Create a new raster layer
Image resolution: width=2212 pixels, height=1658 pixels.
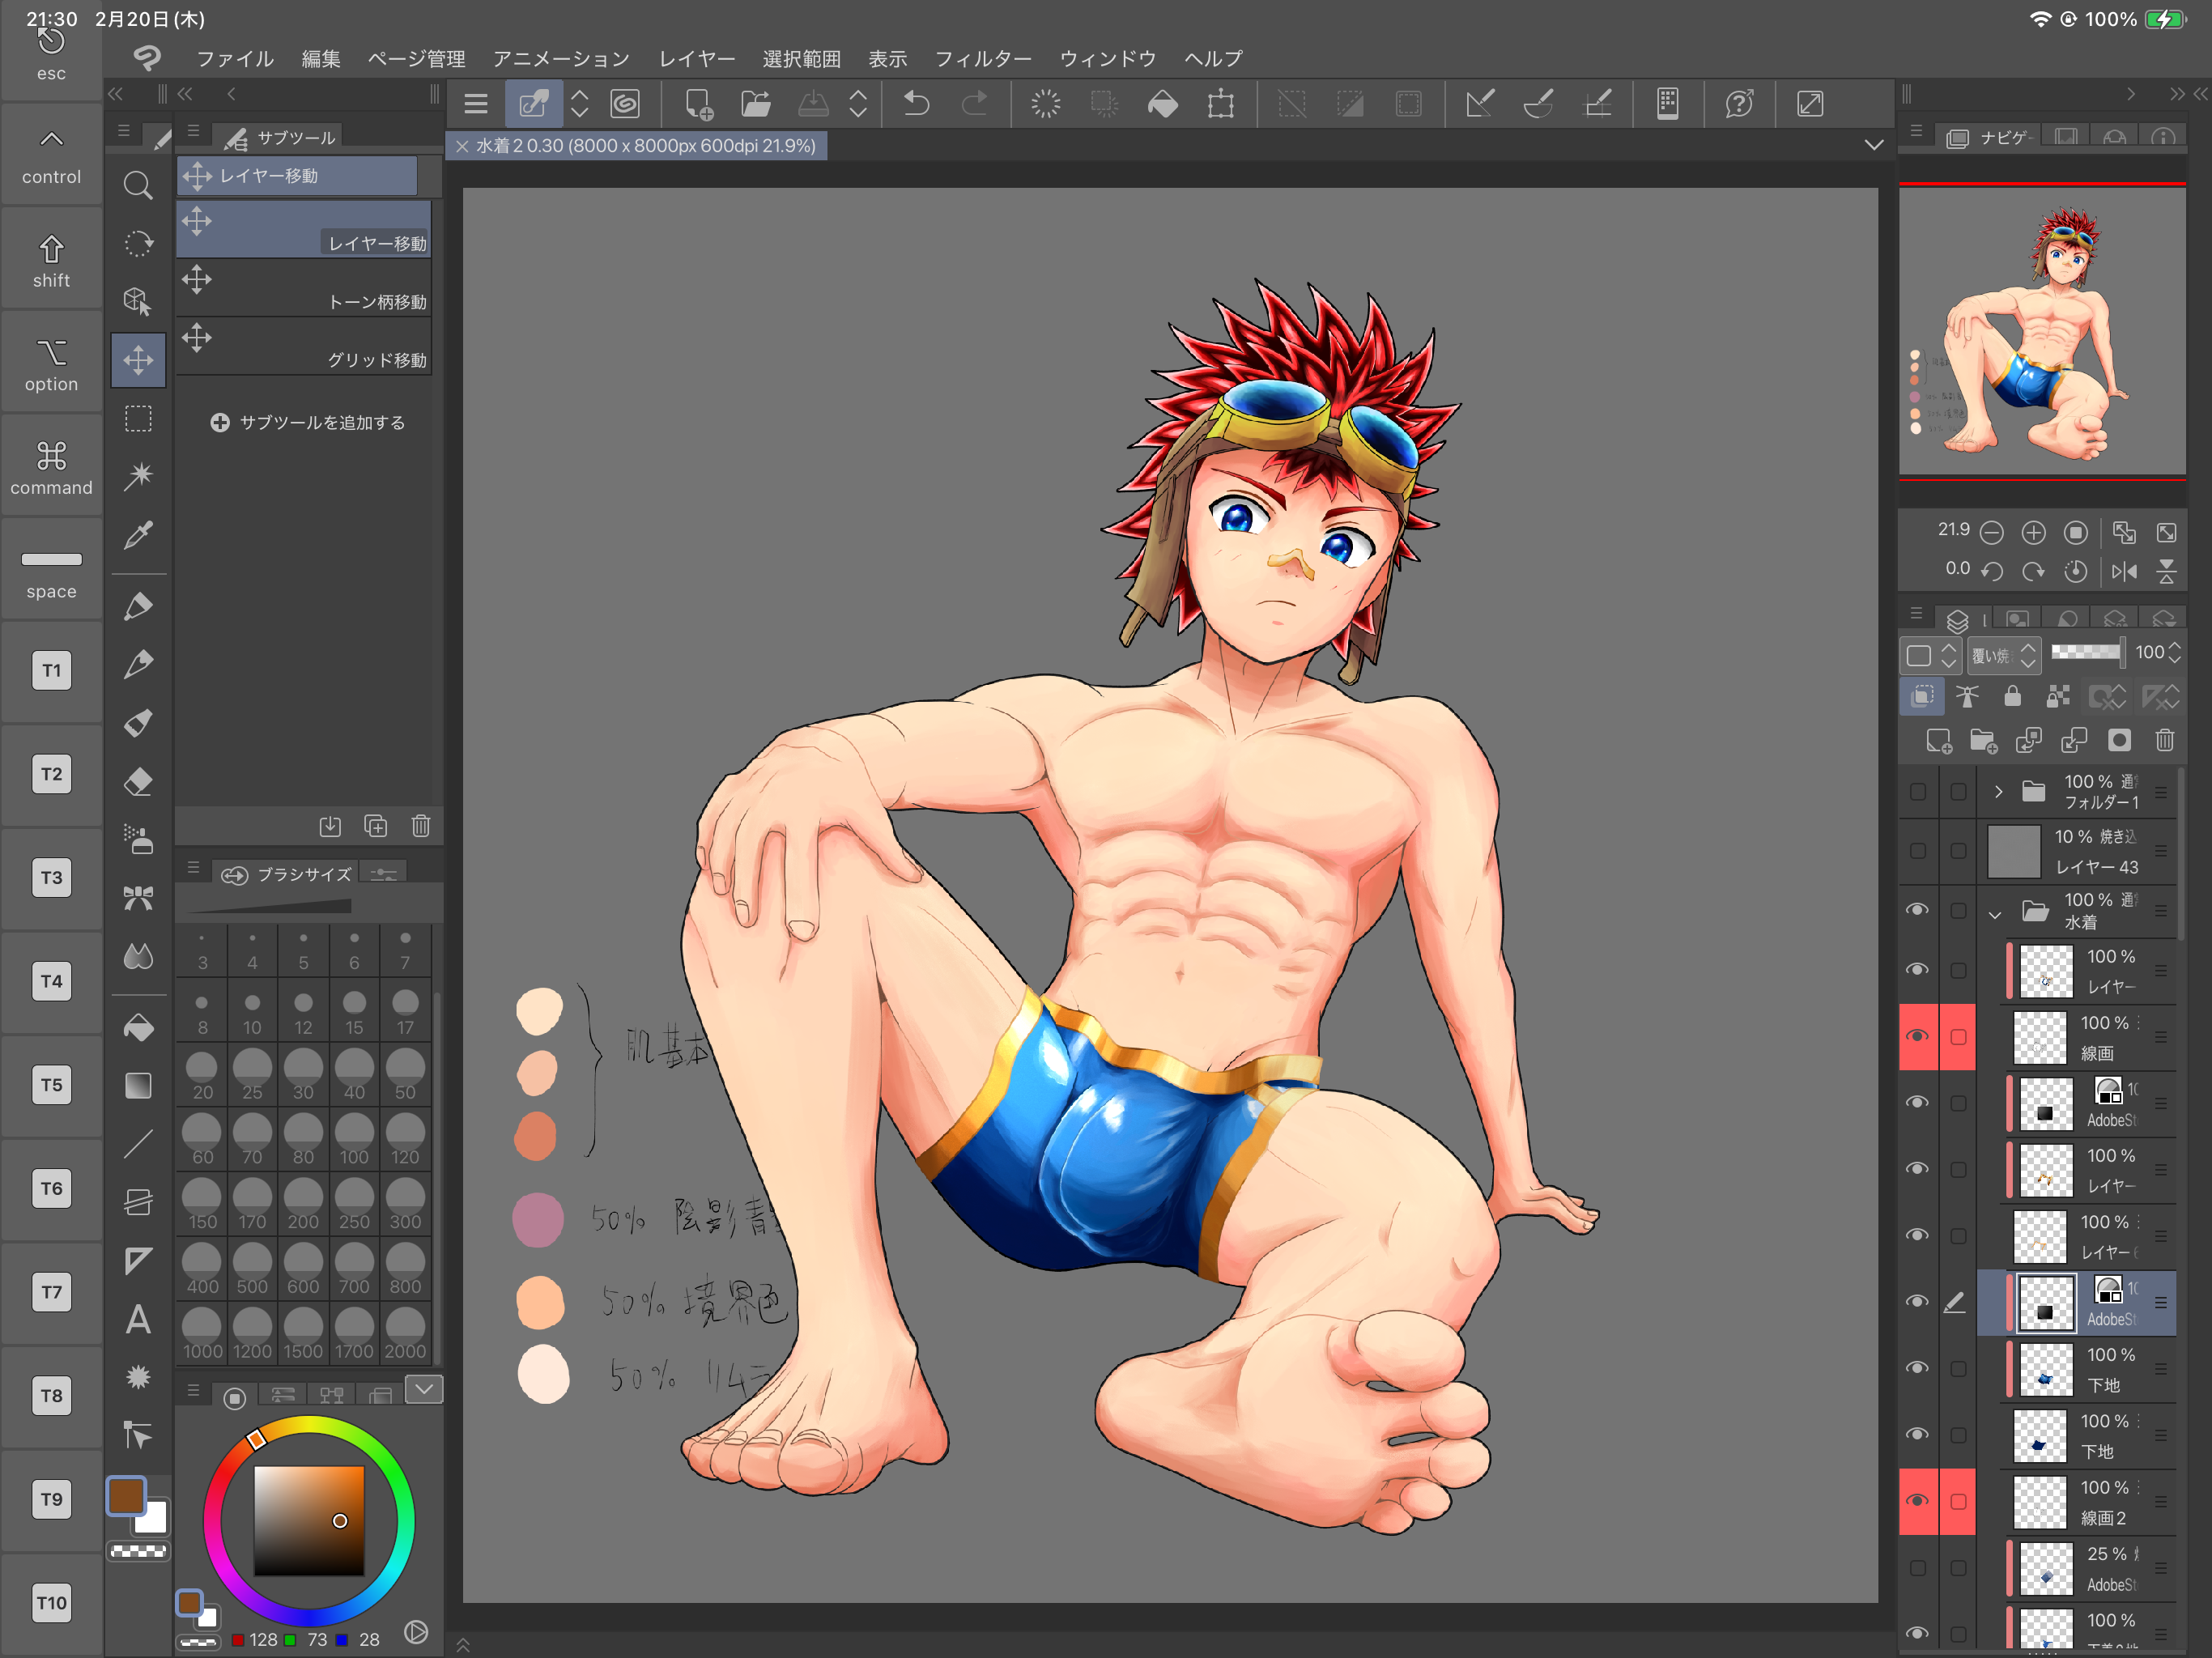coord(1939,740)
